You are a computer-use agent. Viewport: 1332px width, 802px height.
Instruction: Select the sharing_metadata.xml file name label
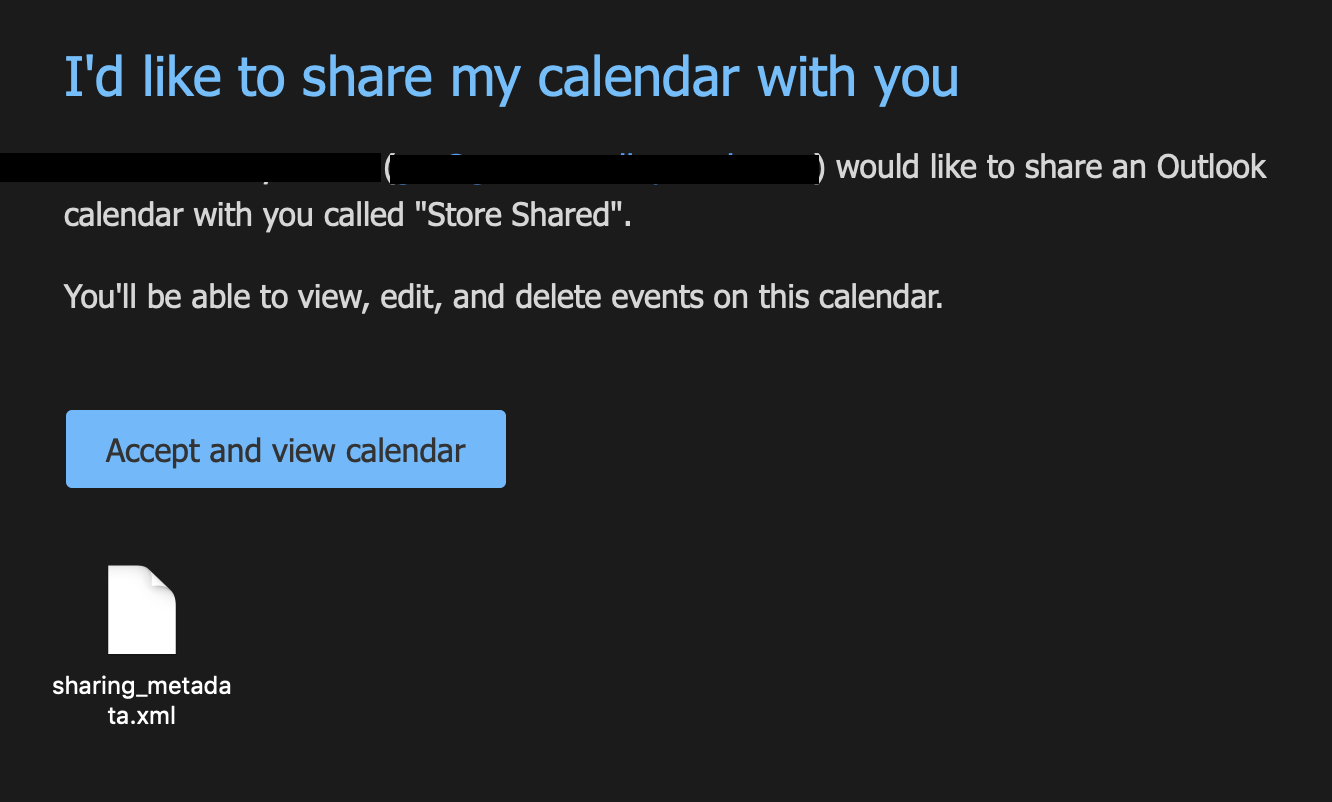click(142, 701)
